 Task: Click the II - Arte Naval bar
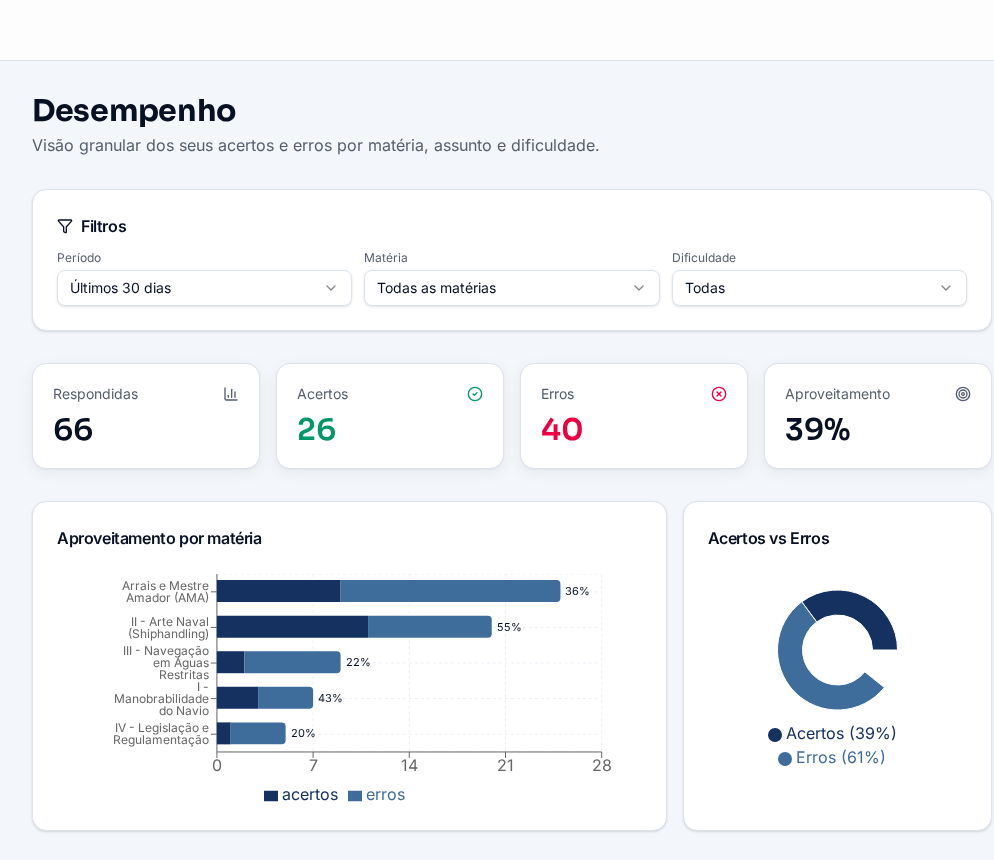coord(354,626)
